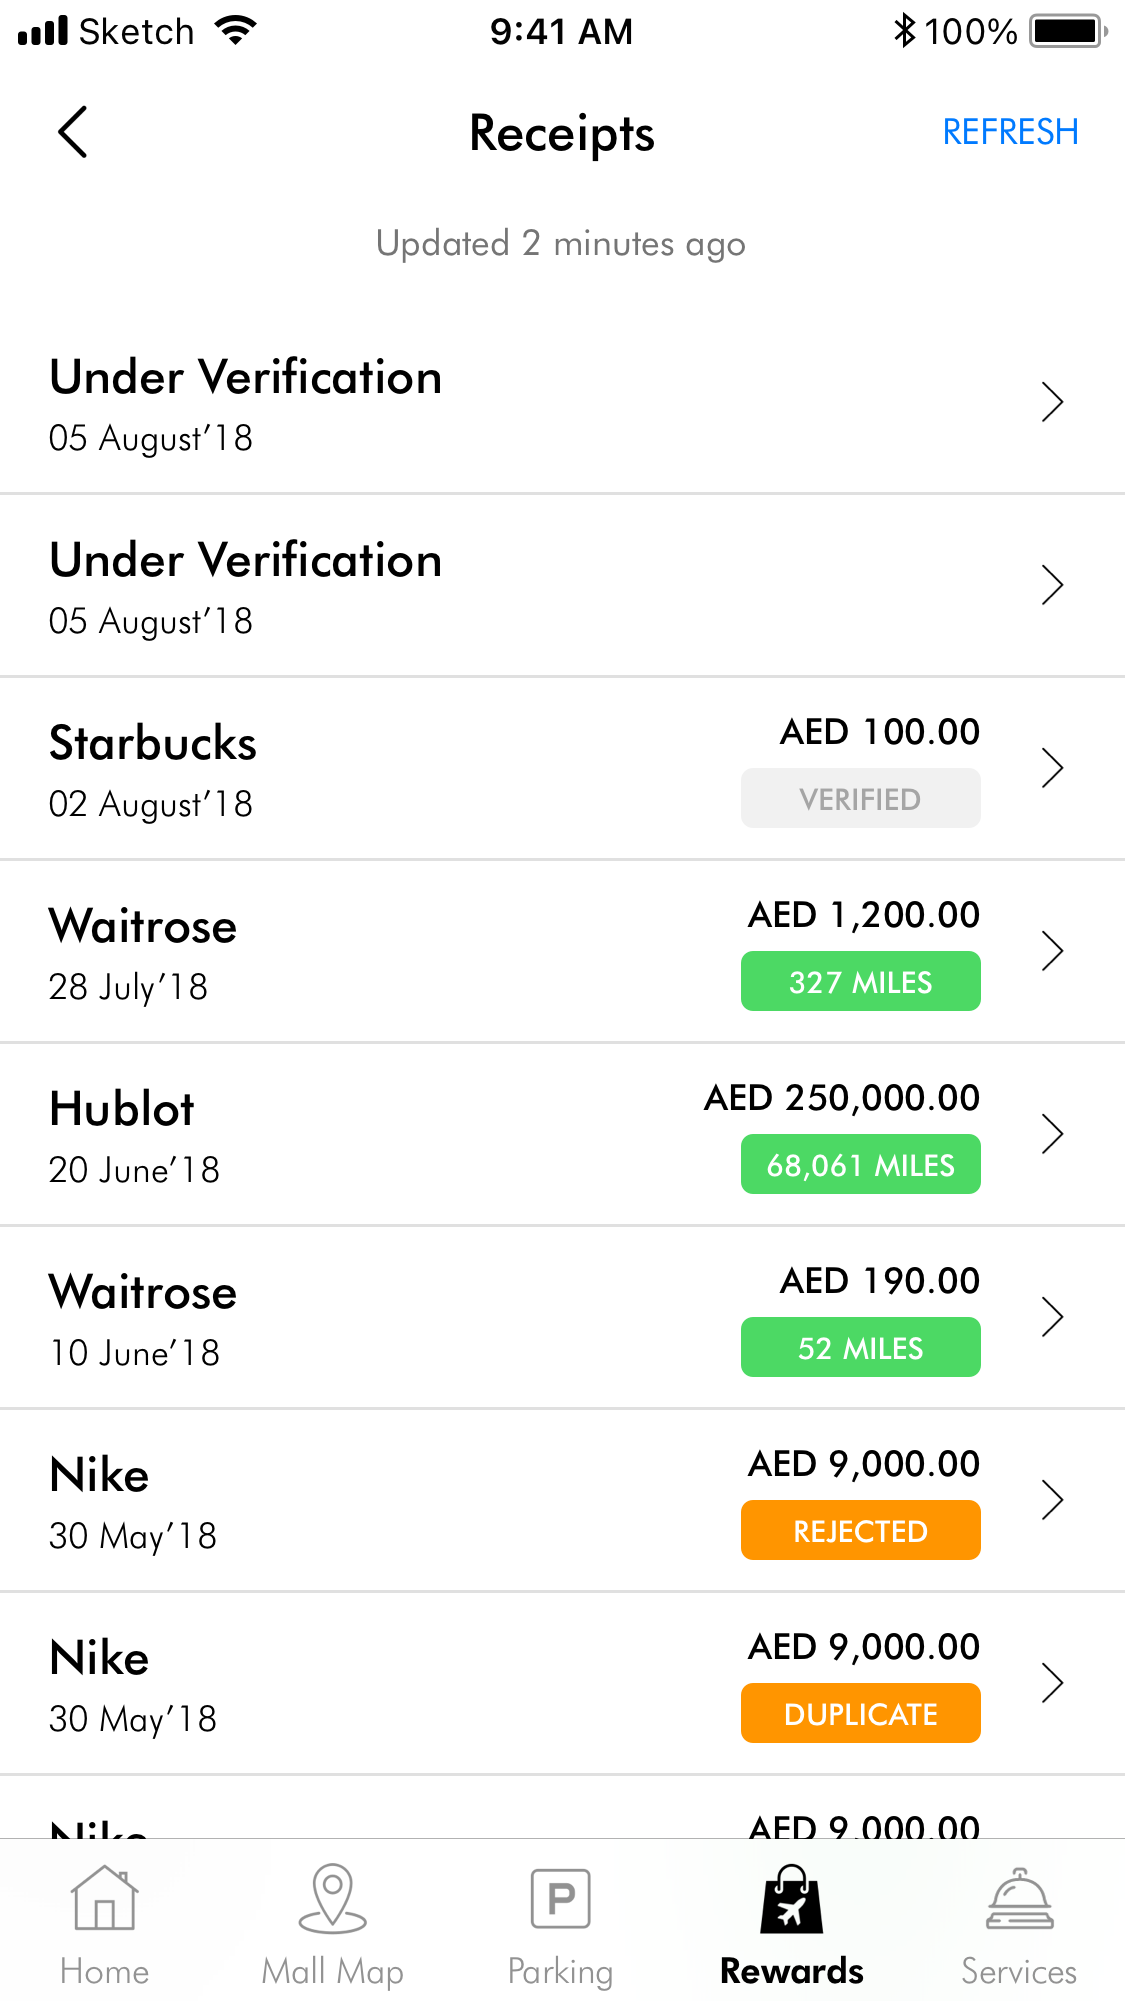Select the VERIFIED badge on Starbucks
This screenshot has height=2001, width=1125.
coord(860,798)
